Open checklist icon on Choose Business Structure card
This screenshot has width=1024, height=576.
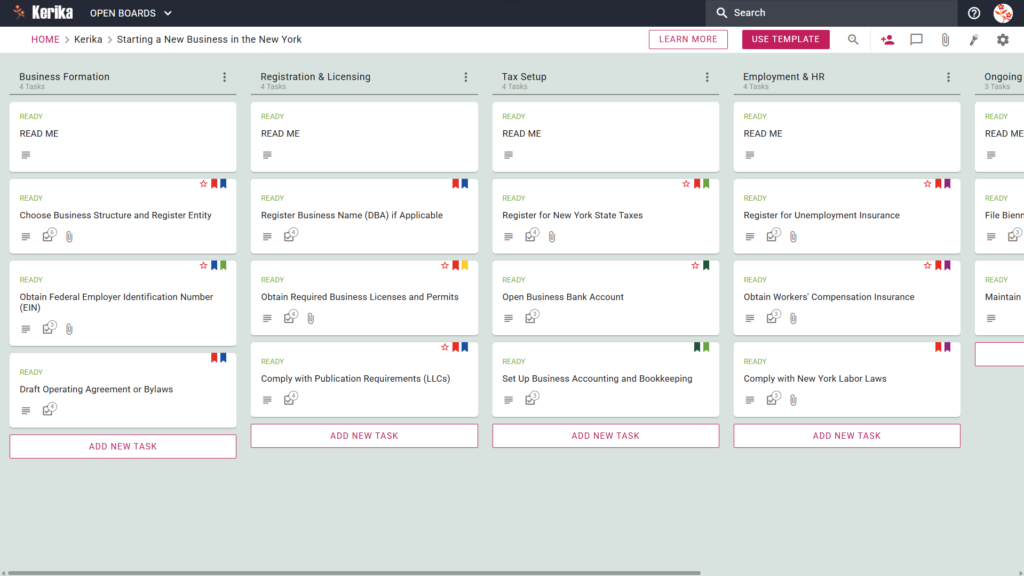[x=49, y=235]
